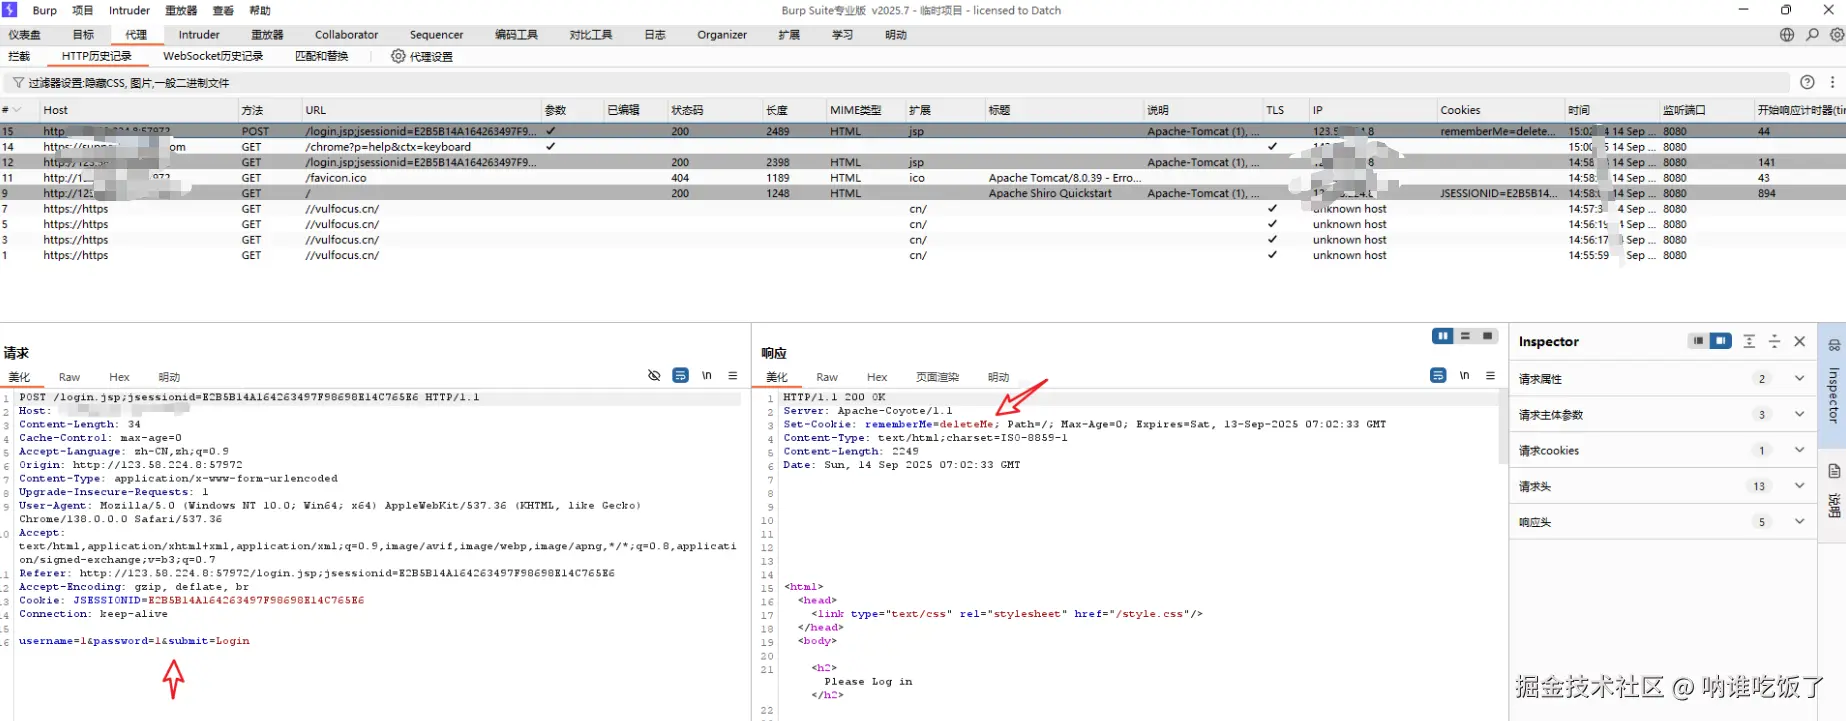Image resolution: width=1846 pixels, height=721 pixels.
Task: Select the Raw tab in request panel
Action: 69,377
